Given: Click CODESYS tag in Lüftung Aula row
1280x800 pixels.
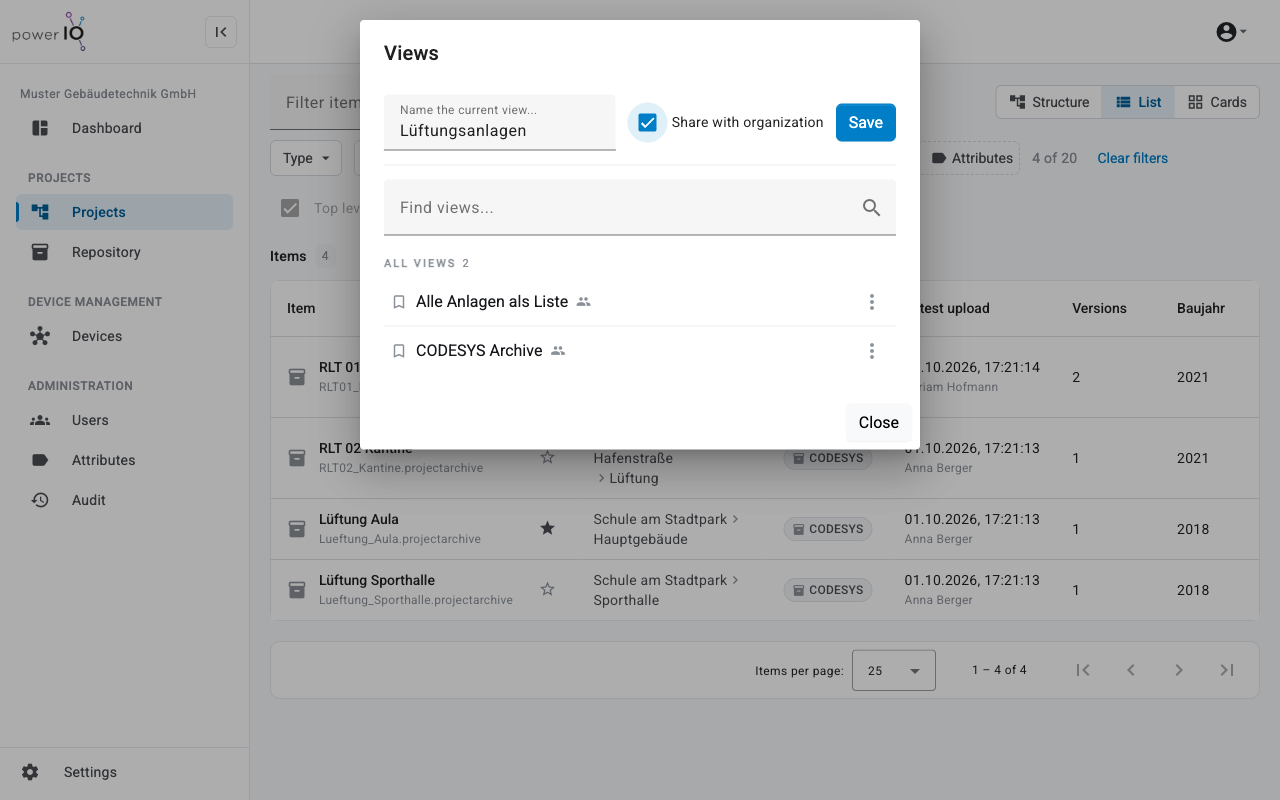Looking at the screenshot, I should pos(828,529).
